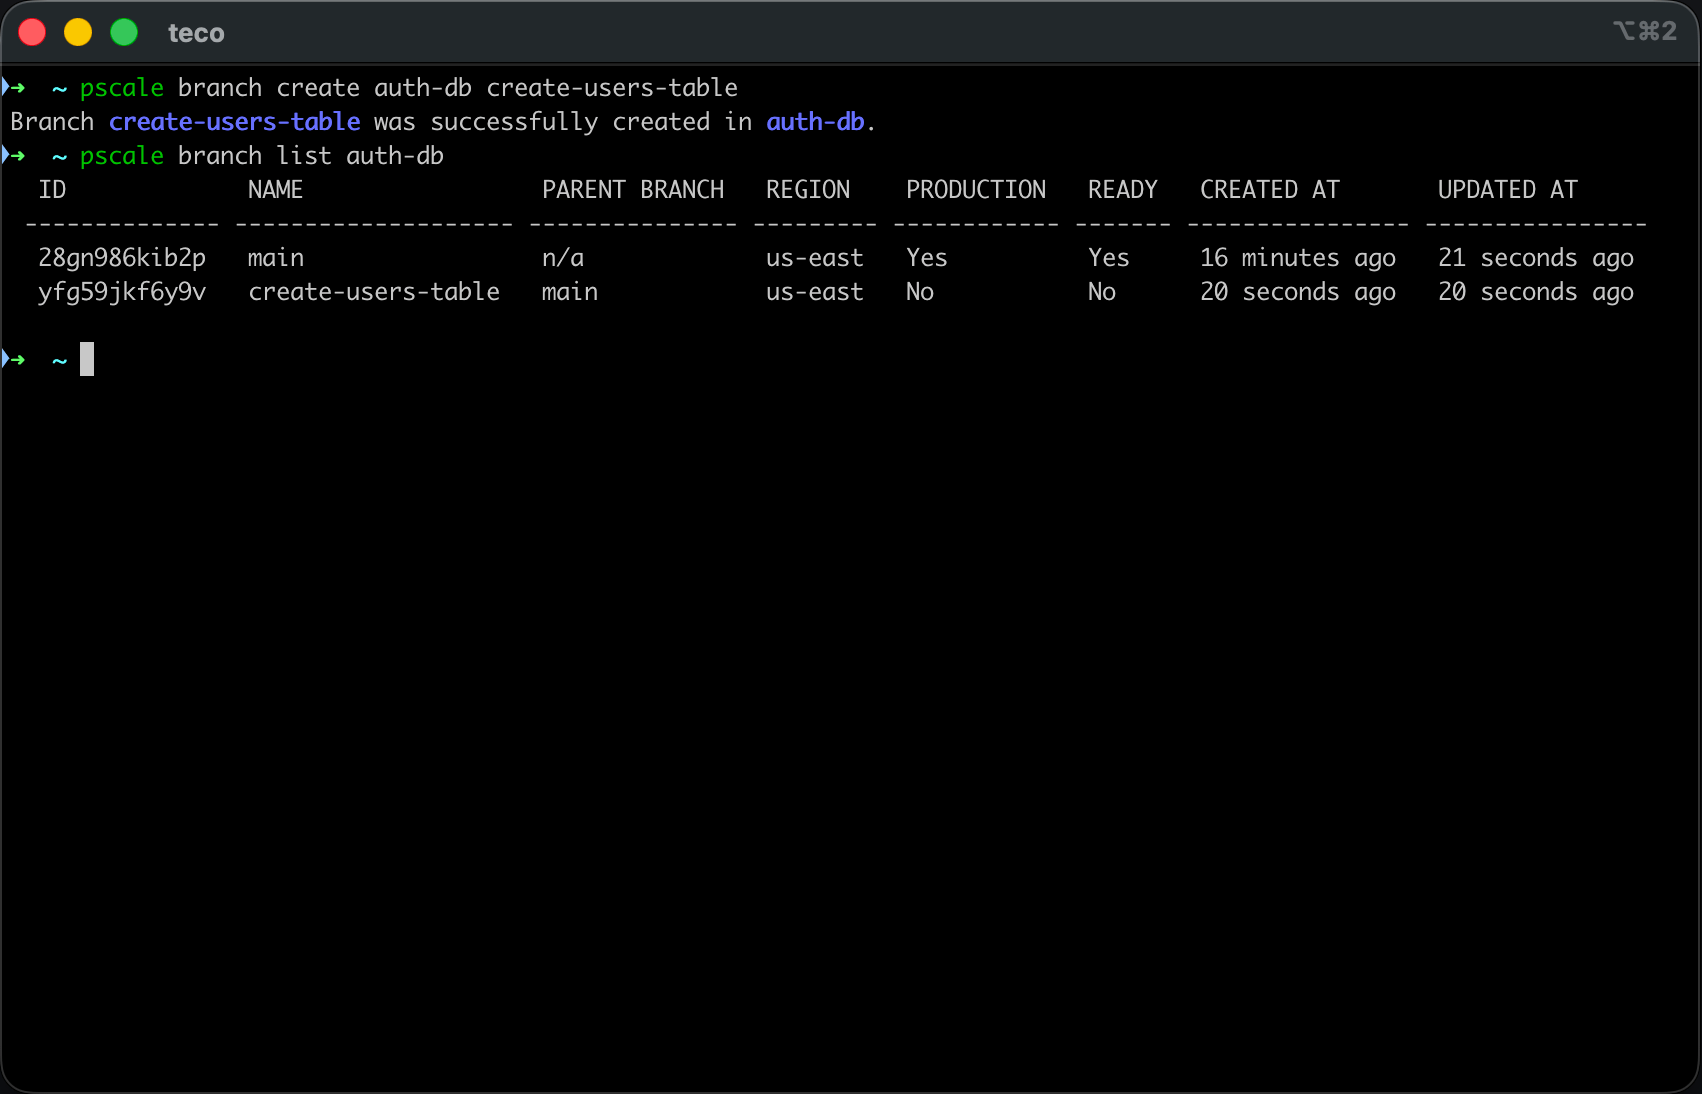
Task: Click the No value under READY for create-users-table
Action: coord(1101,292)
